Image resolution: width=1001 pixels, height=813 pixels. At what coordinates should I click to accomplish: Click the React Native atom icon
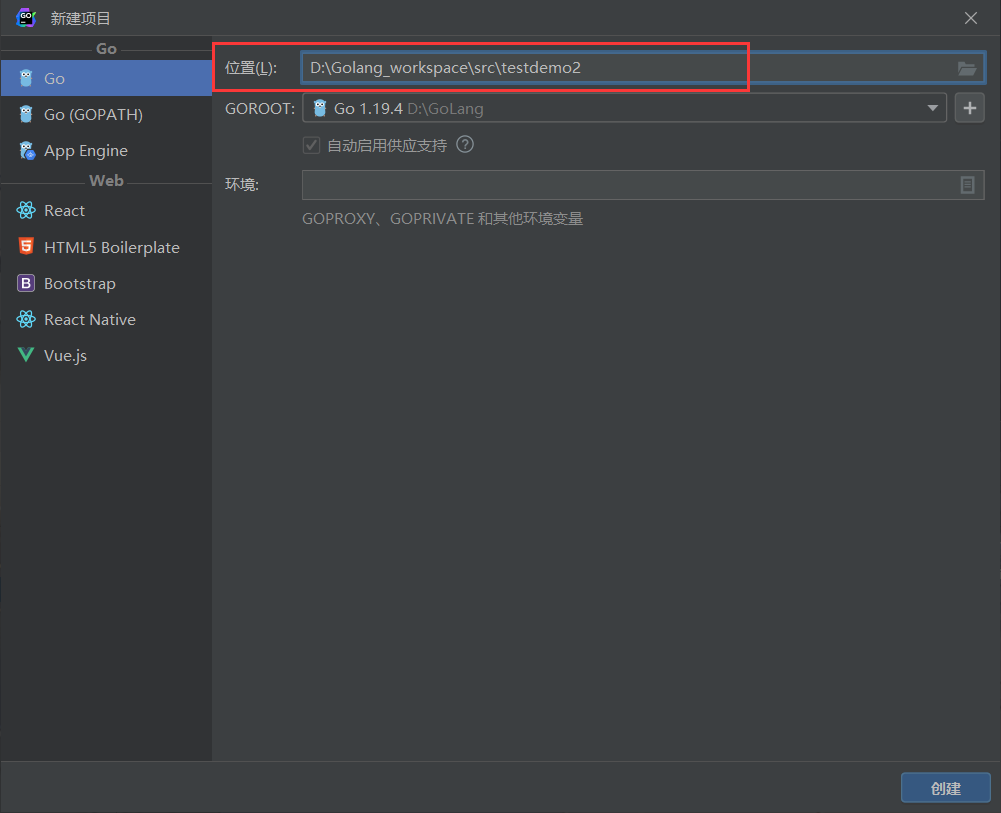pyautogui.click(x=26, y=320)
